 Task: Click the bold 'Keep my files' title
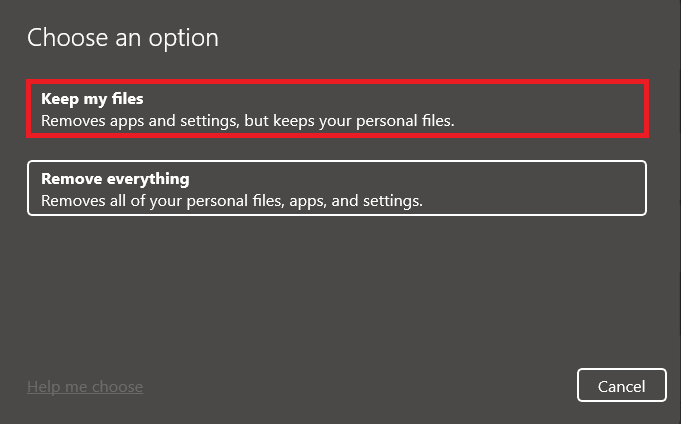[x=92, y=99]
